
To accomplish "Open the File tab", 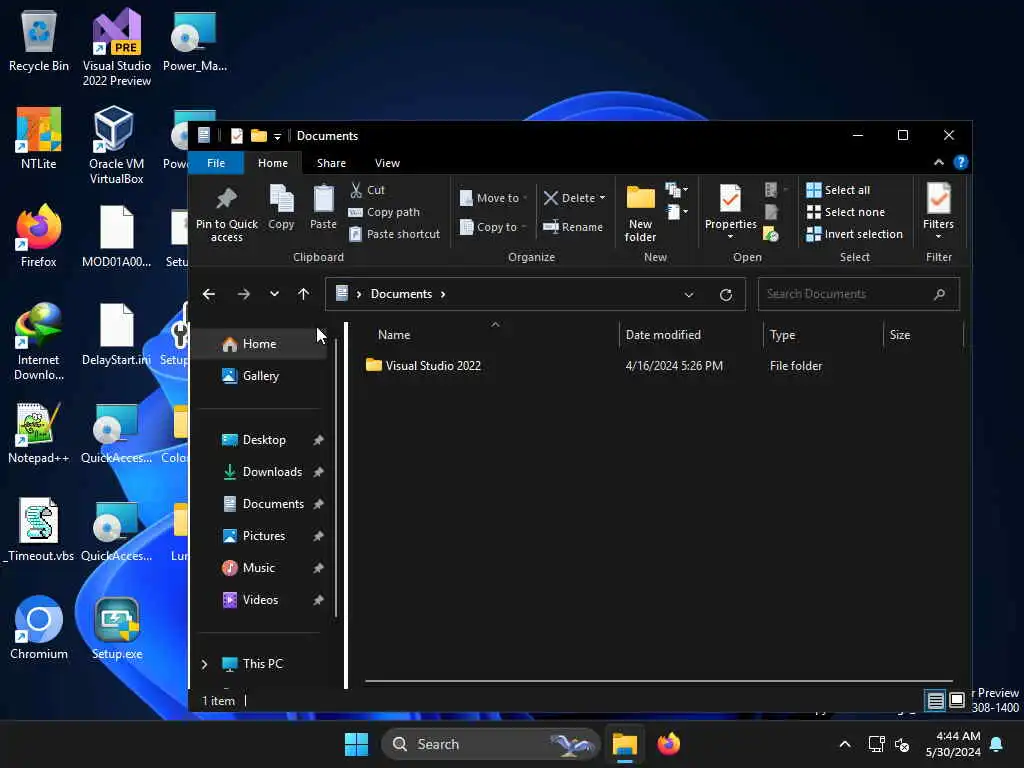I will click(216, 163).
